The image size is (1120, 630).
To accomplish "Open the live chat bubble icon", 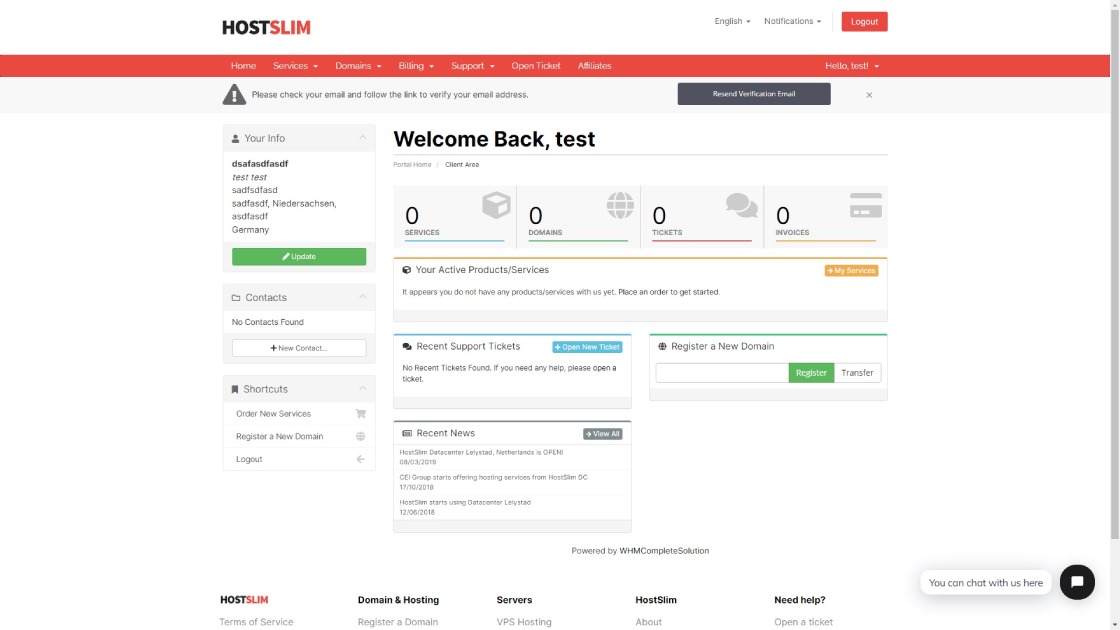I will (1077, 582).
